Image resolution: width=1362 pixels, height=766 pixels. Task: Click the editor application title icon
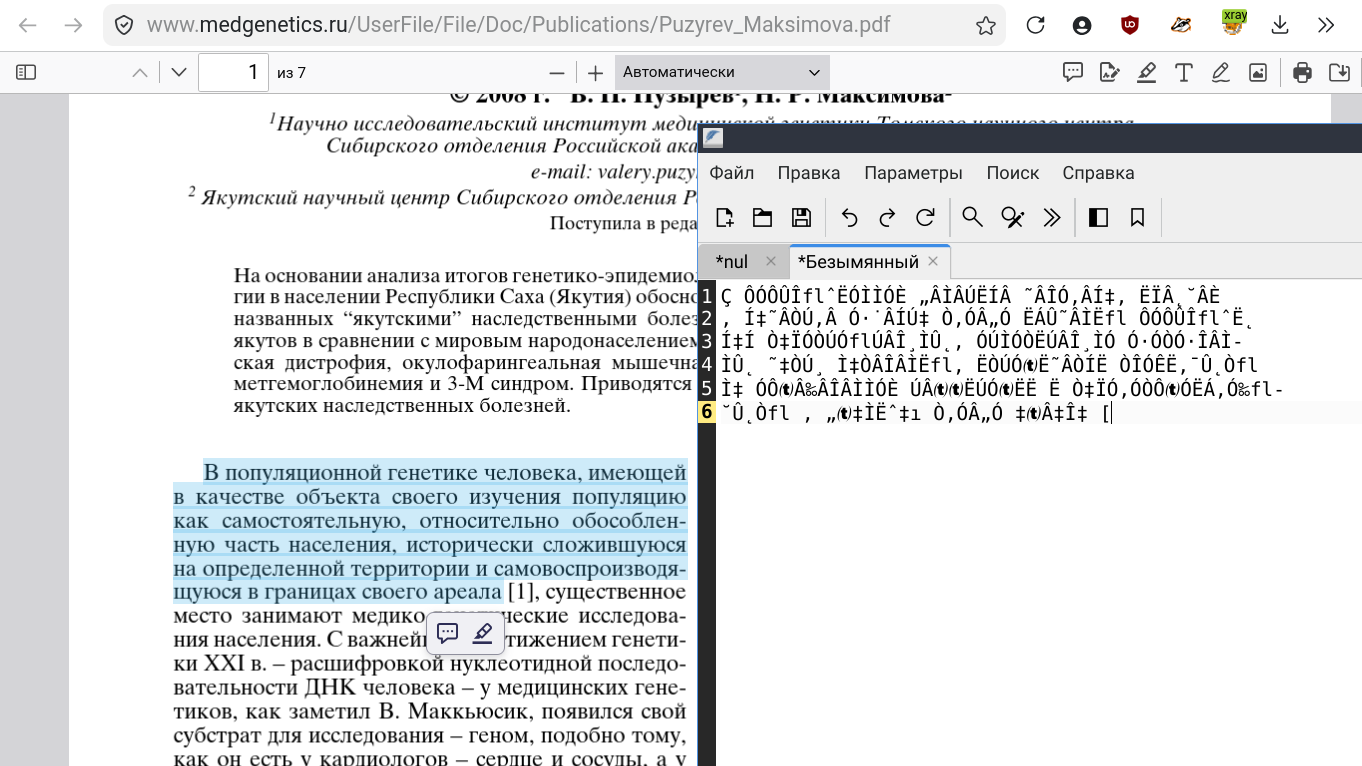tap(713, 138)
